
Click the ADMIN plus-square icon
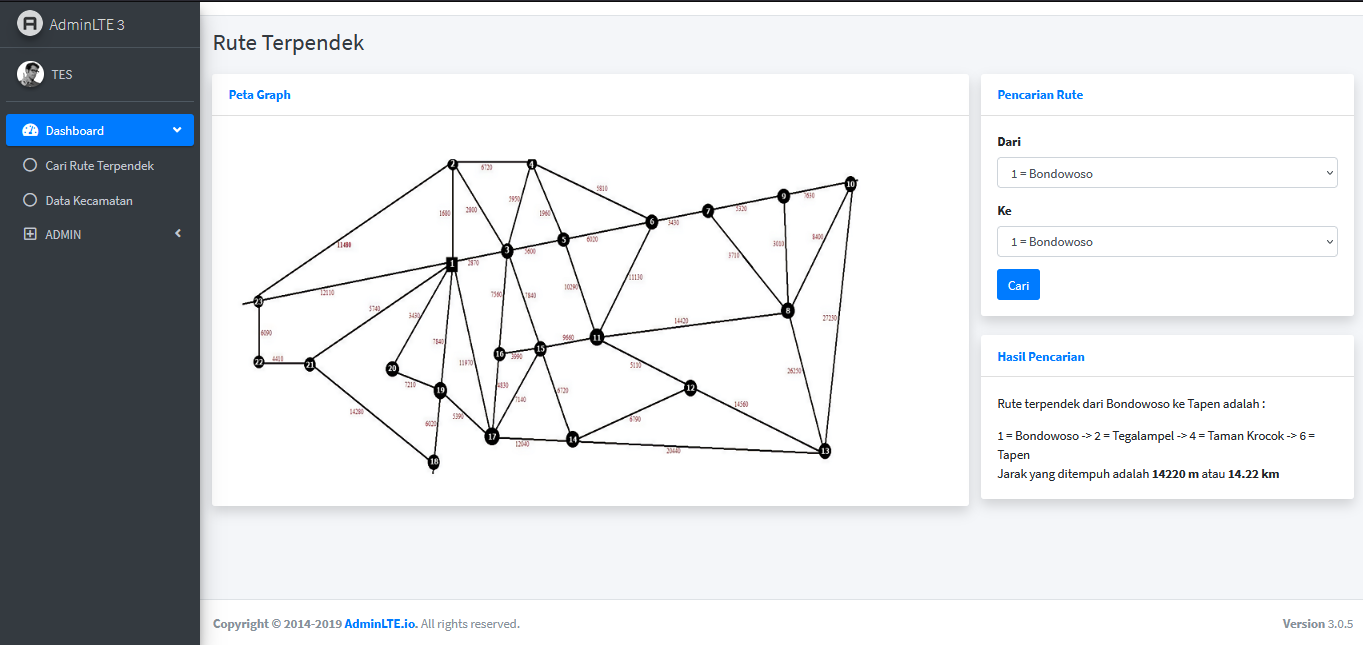pos(30,235)
